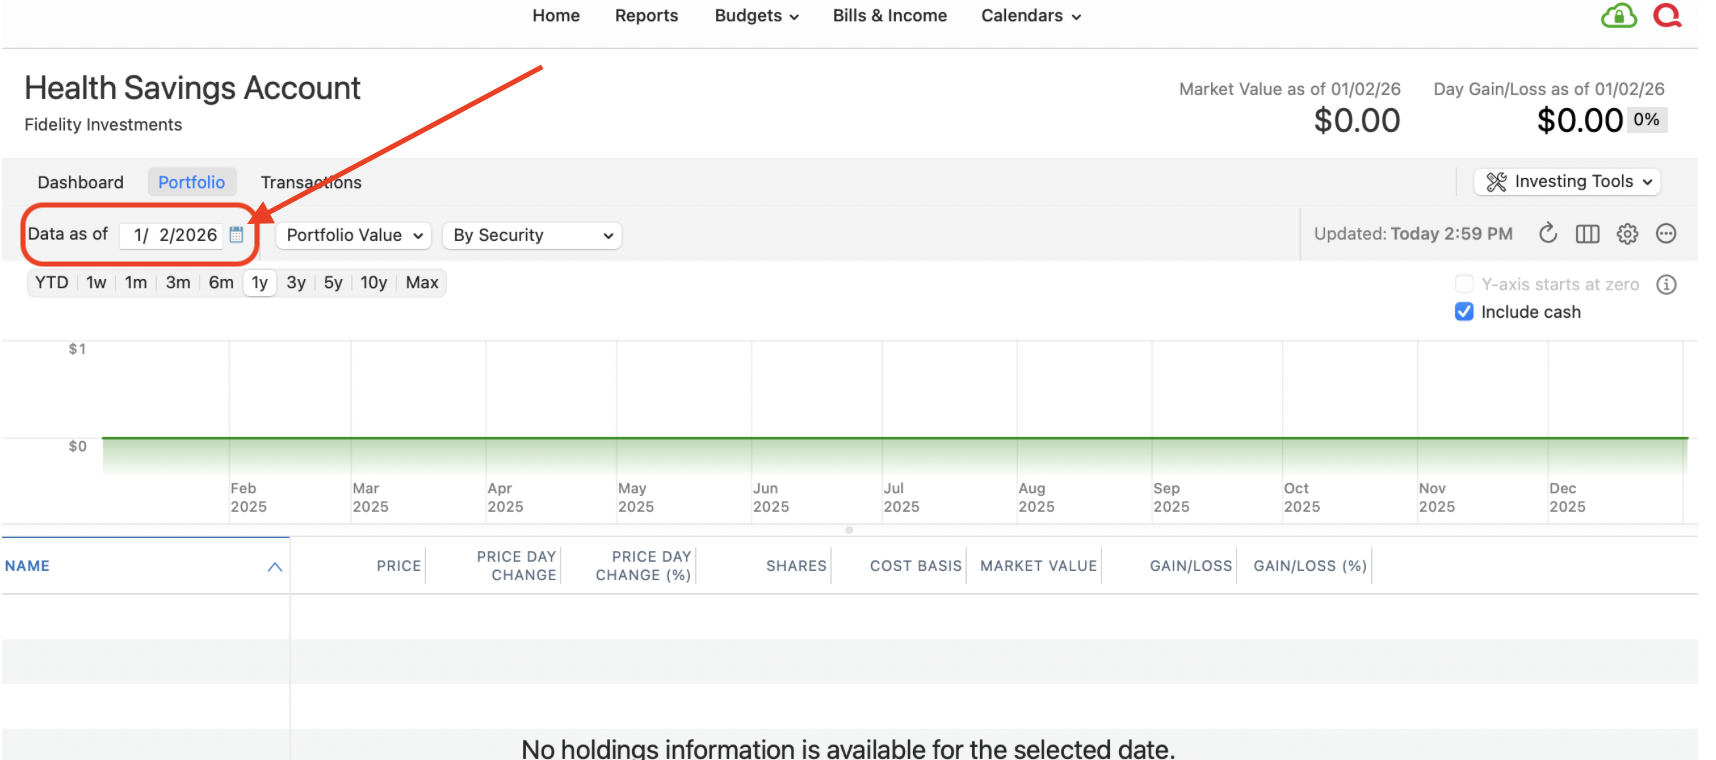Viewport: 1716px width, 760px height.
Task: Click the Investing Tools wrench icon
Action: [1496, 182]
